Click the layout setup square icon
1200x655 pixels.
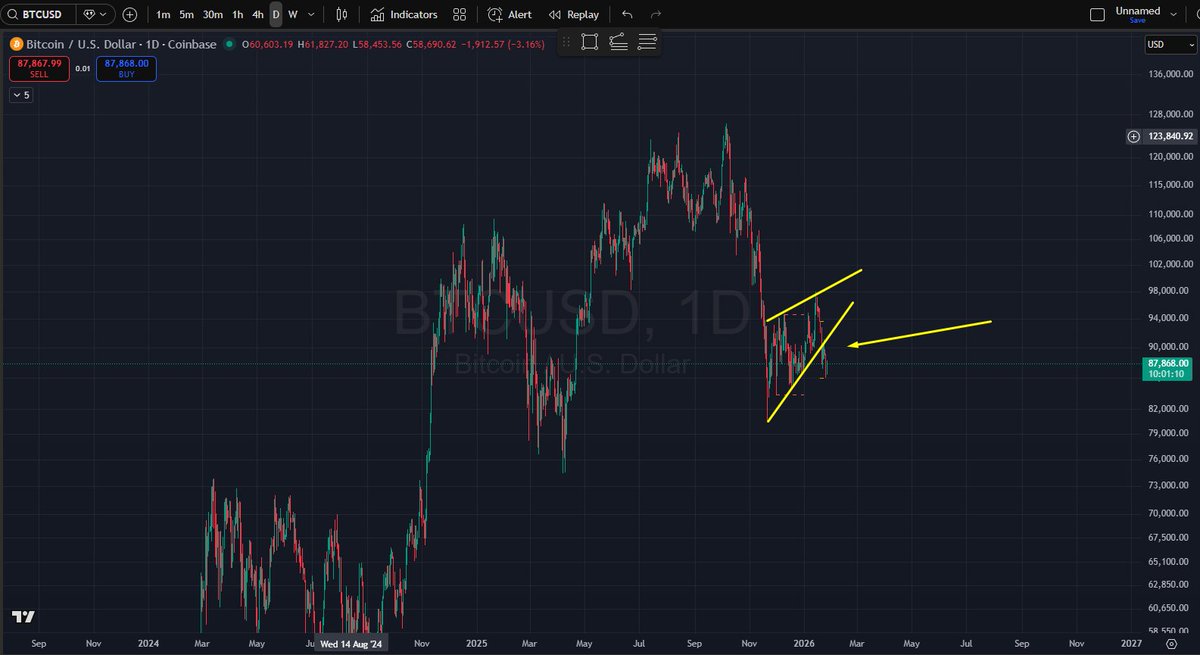pyautogui.click(x=1097, y=14)
